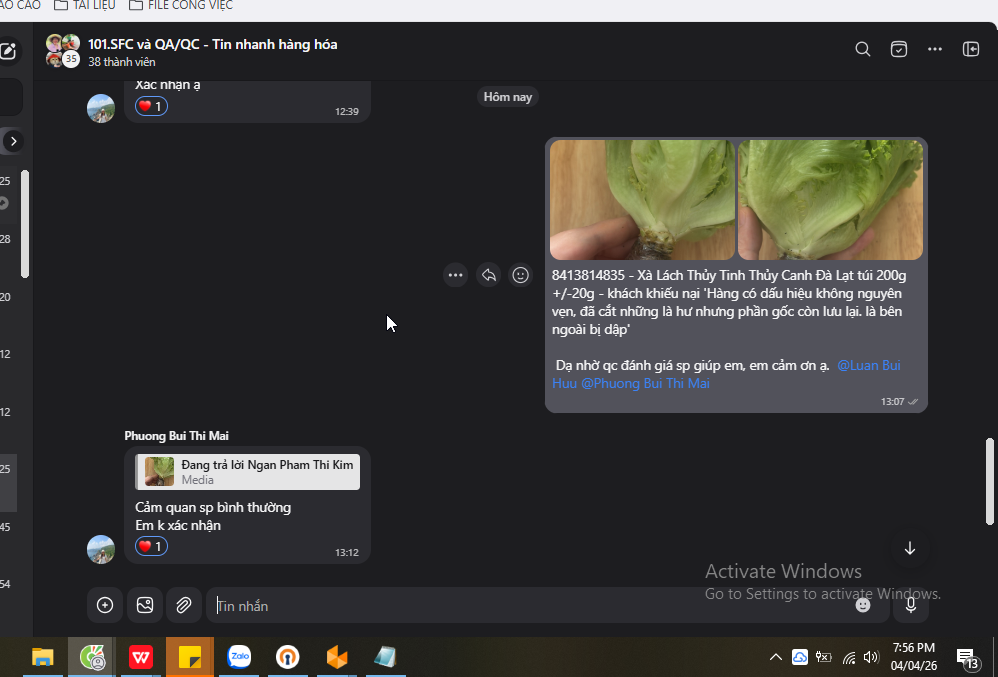Open the checklist task icon in chat header
This screenshot has width=998, height=677.
coord(899,49)
